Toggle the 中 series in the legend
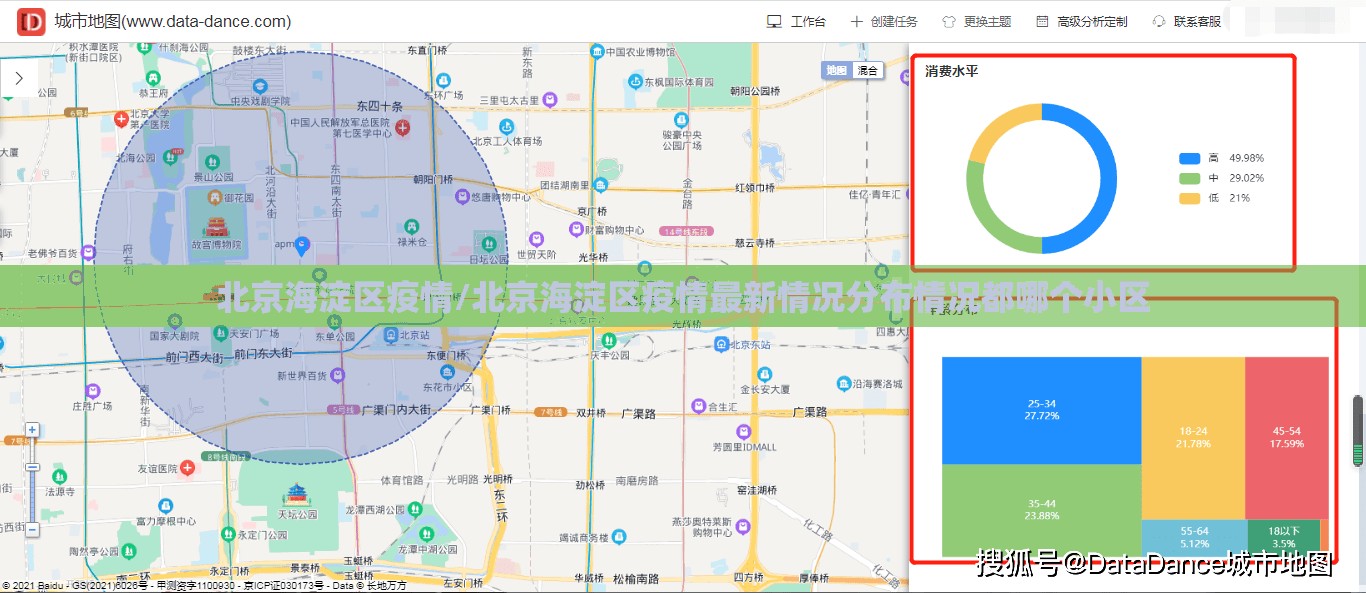Screen dimensions: 1366x593 1222,178
